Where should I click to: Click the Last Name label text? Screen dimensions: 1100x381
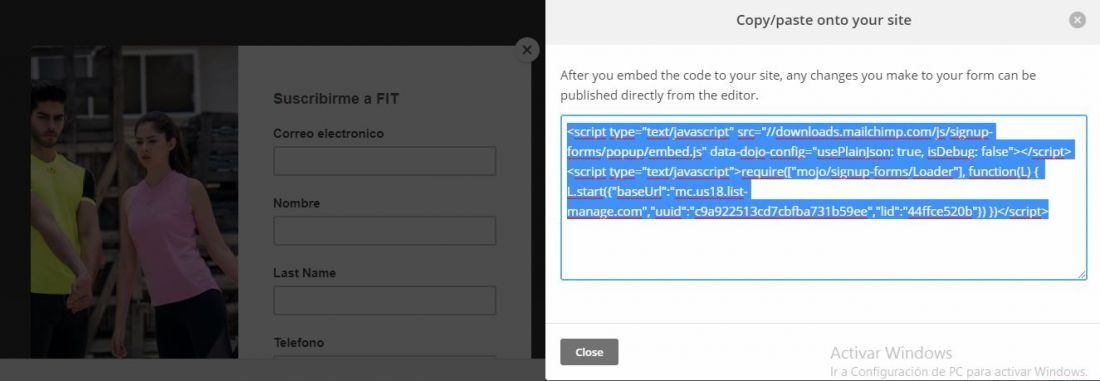304,273
